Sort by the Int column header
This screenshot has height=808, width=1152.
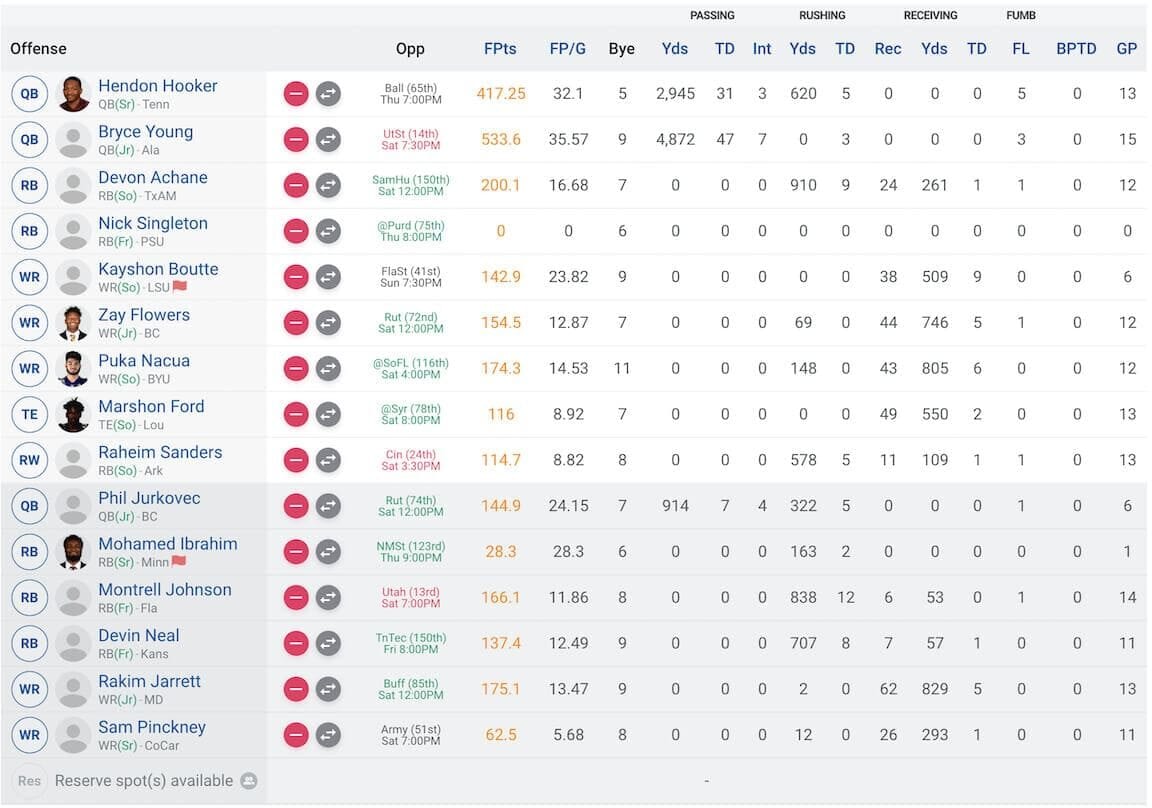(x=762, y=48)
